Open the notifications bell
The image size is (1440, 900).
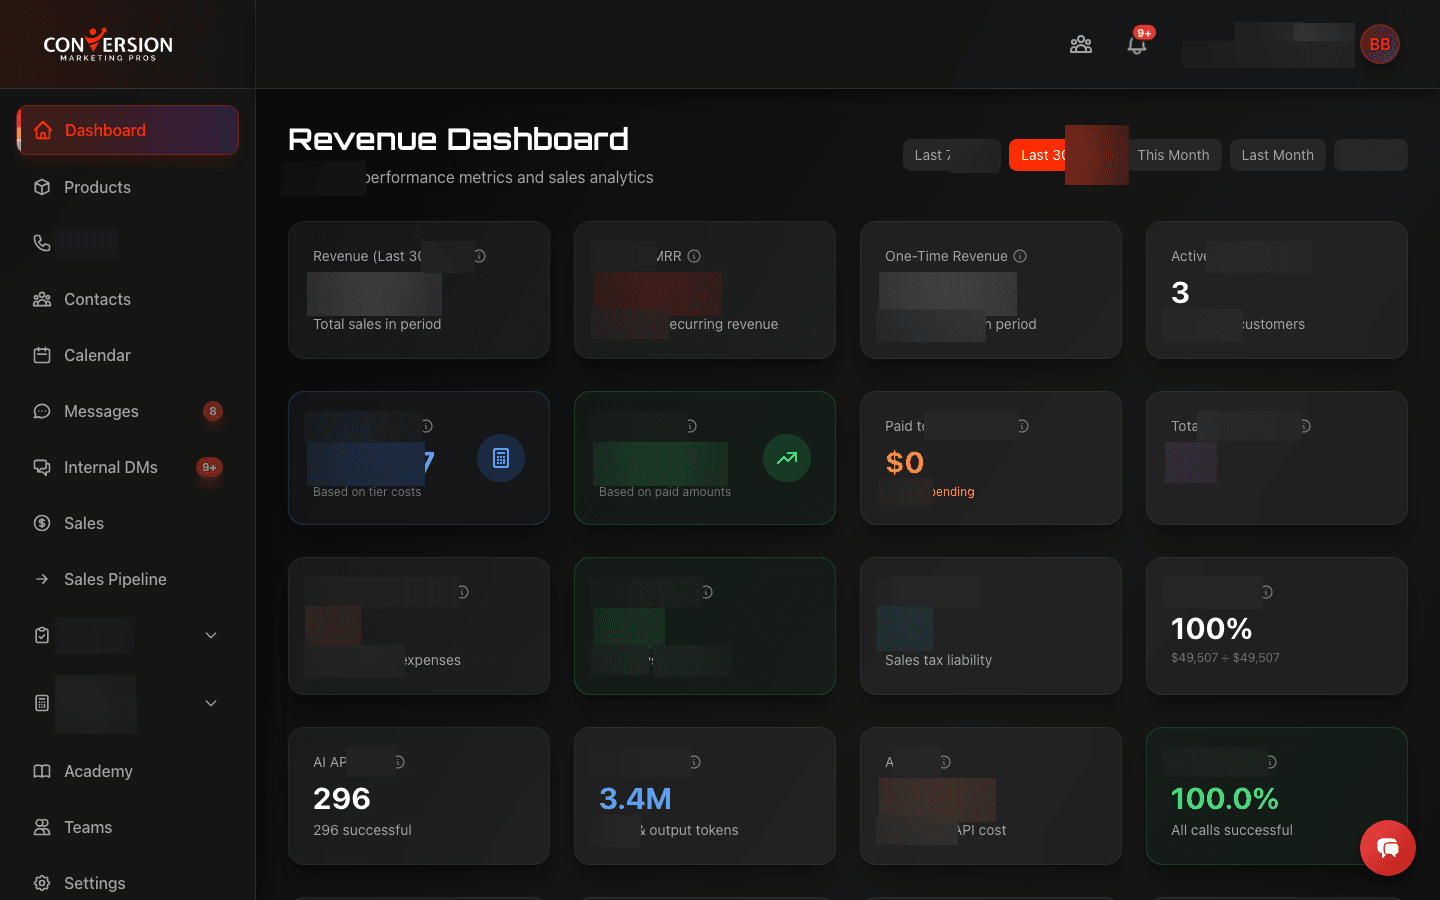click(1137, 44)
